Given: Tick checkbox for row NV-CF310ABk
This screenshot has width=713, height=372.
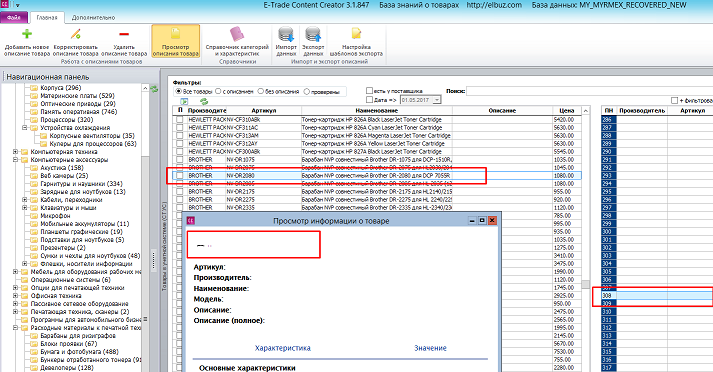Looking at the screenshot, I should point(180,120).
